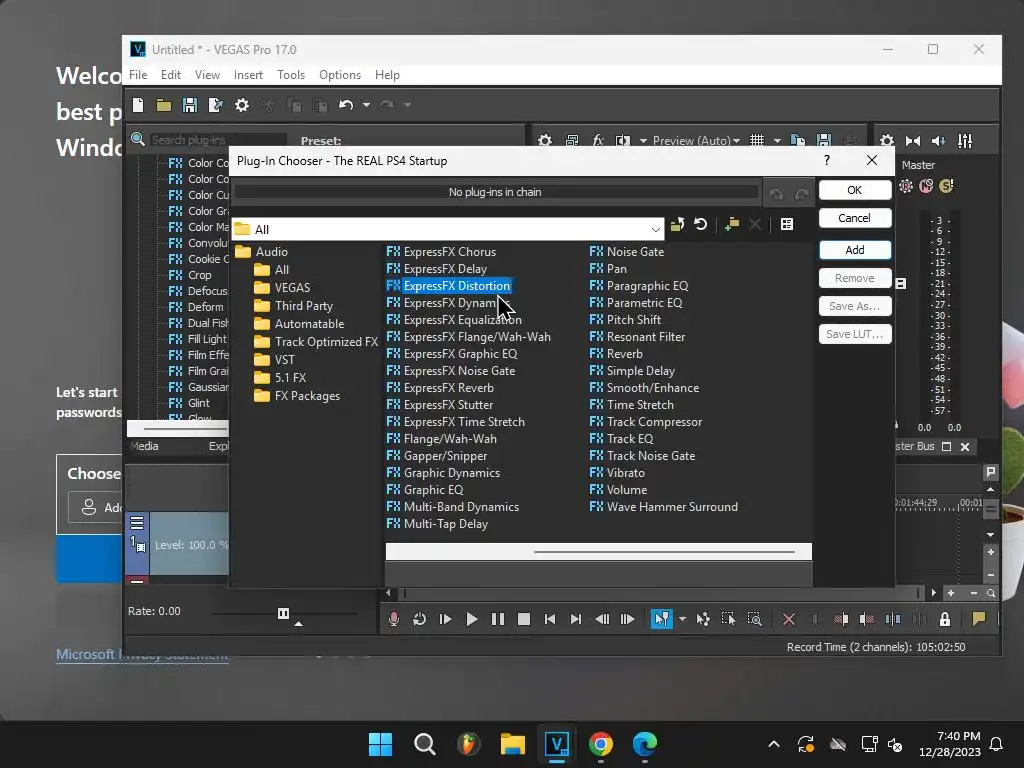Open project using the folder toolbar icon

tap(163, 105)
